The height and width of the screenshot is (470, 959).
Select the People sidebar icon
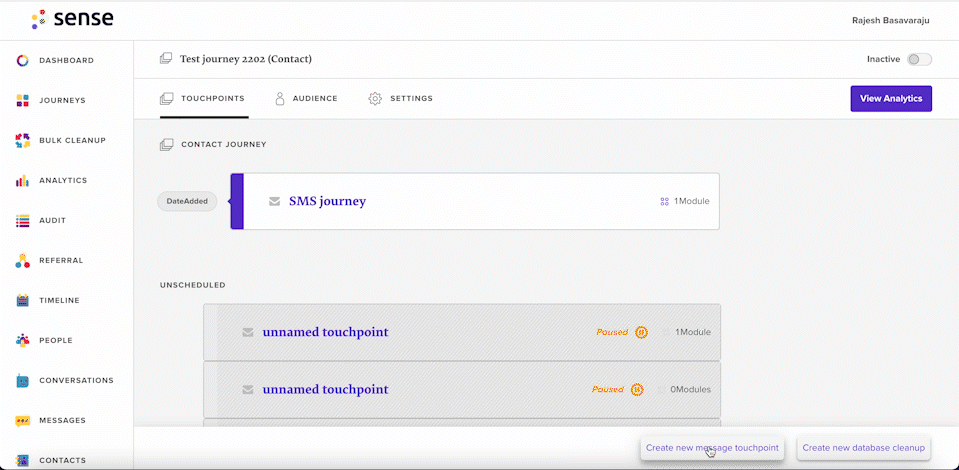22,340
